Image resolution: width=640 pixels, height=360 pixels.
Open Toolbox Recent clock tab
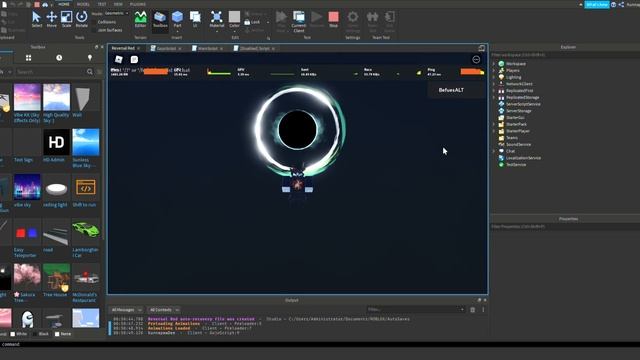pos(59,58)
